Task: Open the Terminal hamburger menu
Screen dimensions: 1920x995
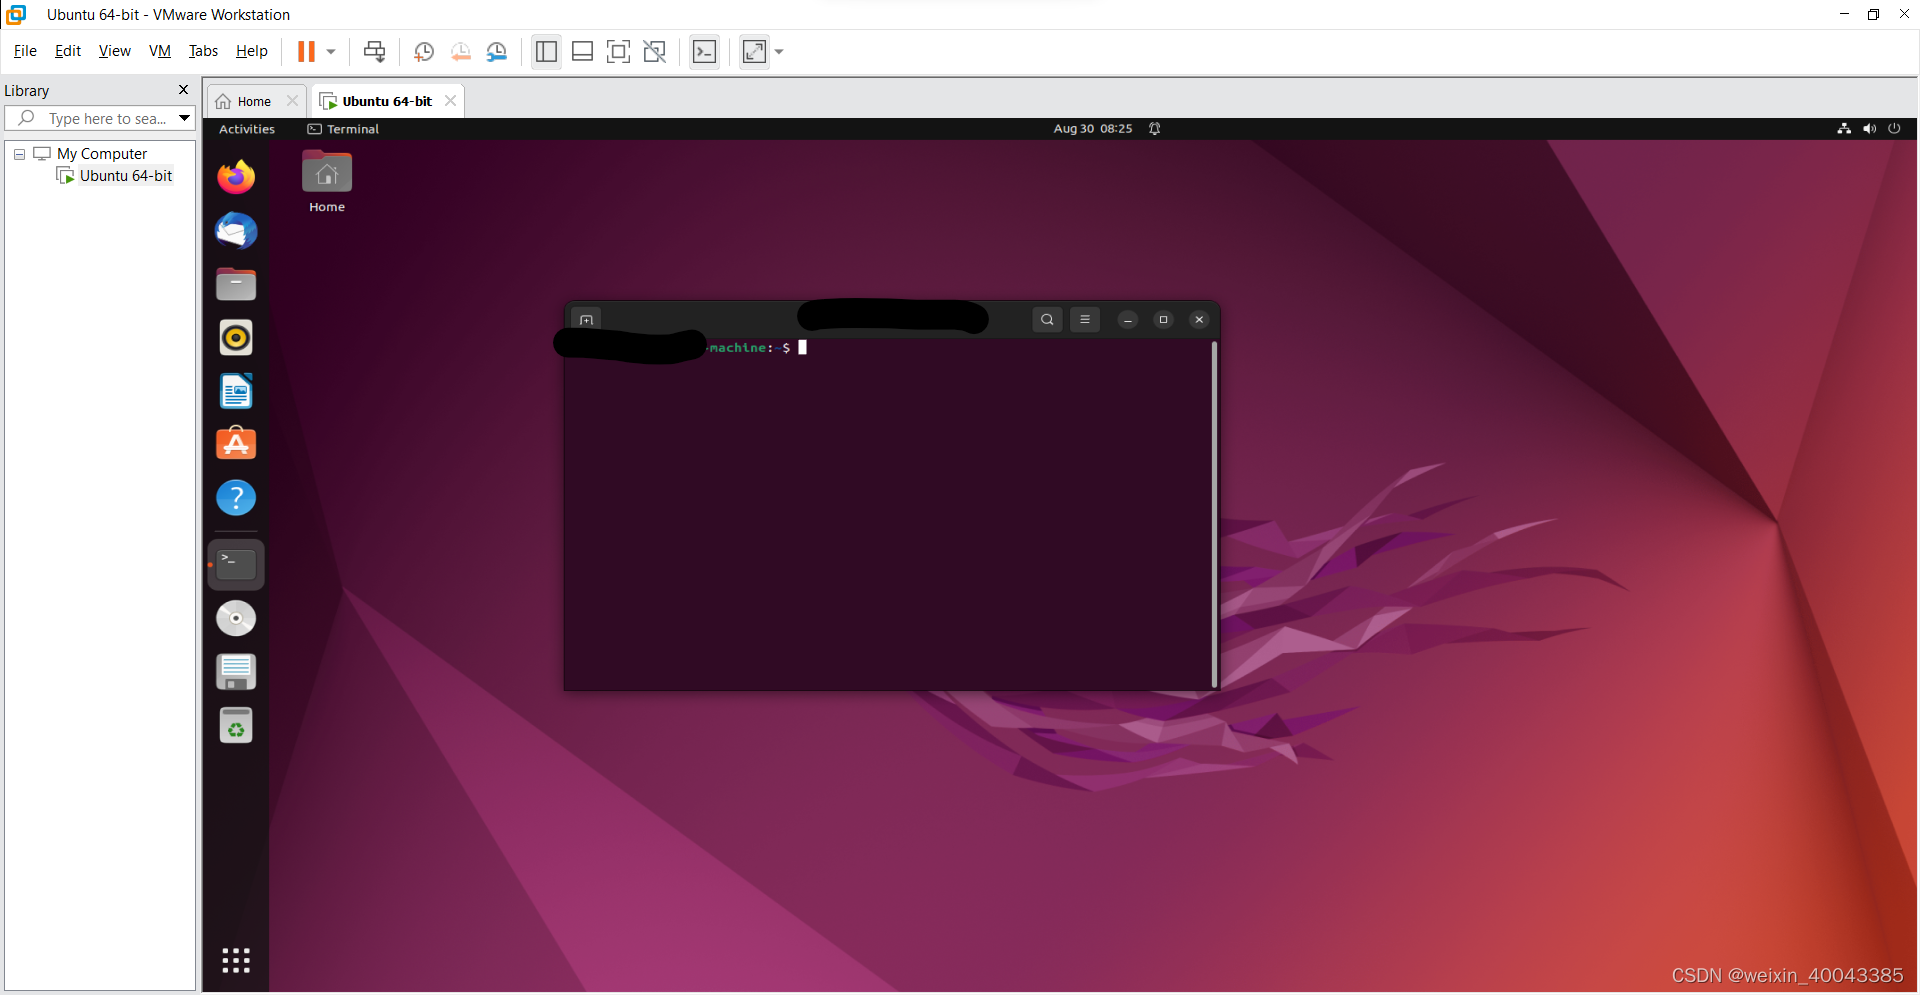Action: (x=1086, y=319)
